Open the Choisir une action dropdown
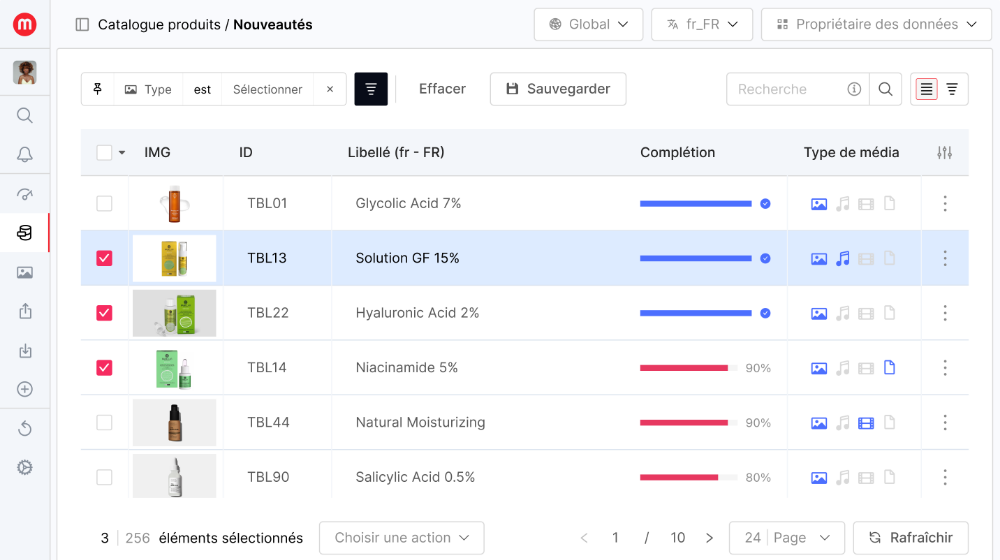This screenshot has height=560, width=1000. pos(401,538)
